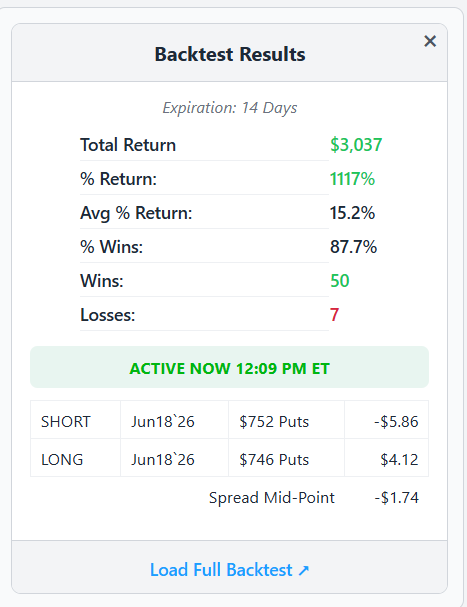The image size is (467, 607).
Task: Click the Avg % Return value 15.2%
Action: pyautogui.click(x=352, y=213)
